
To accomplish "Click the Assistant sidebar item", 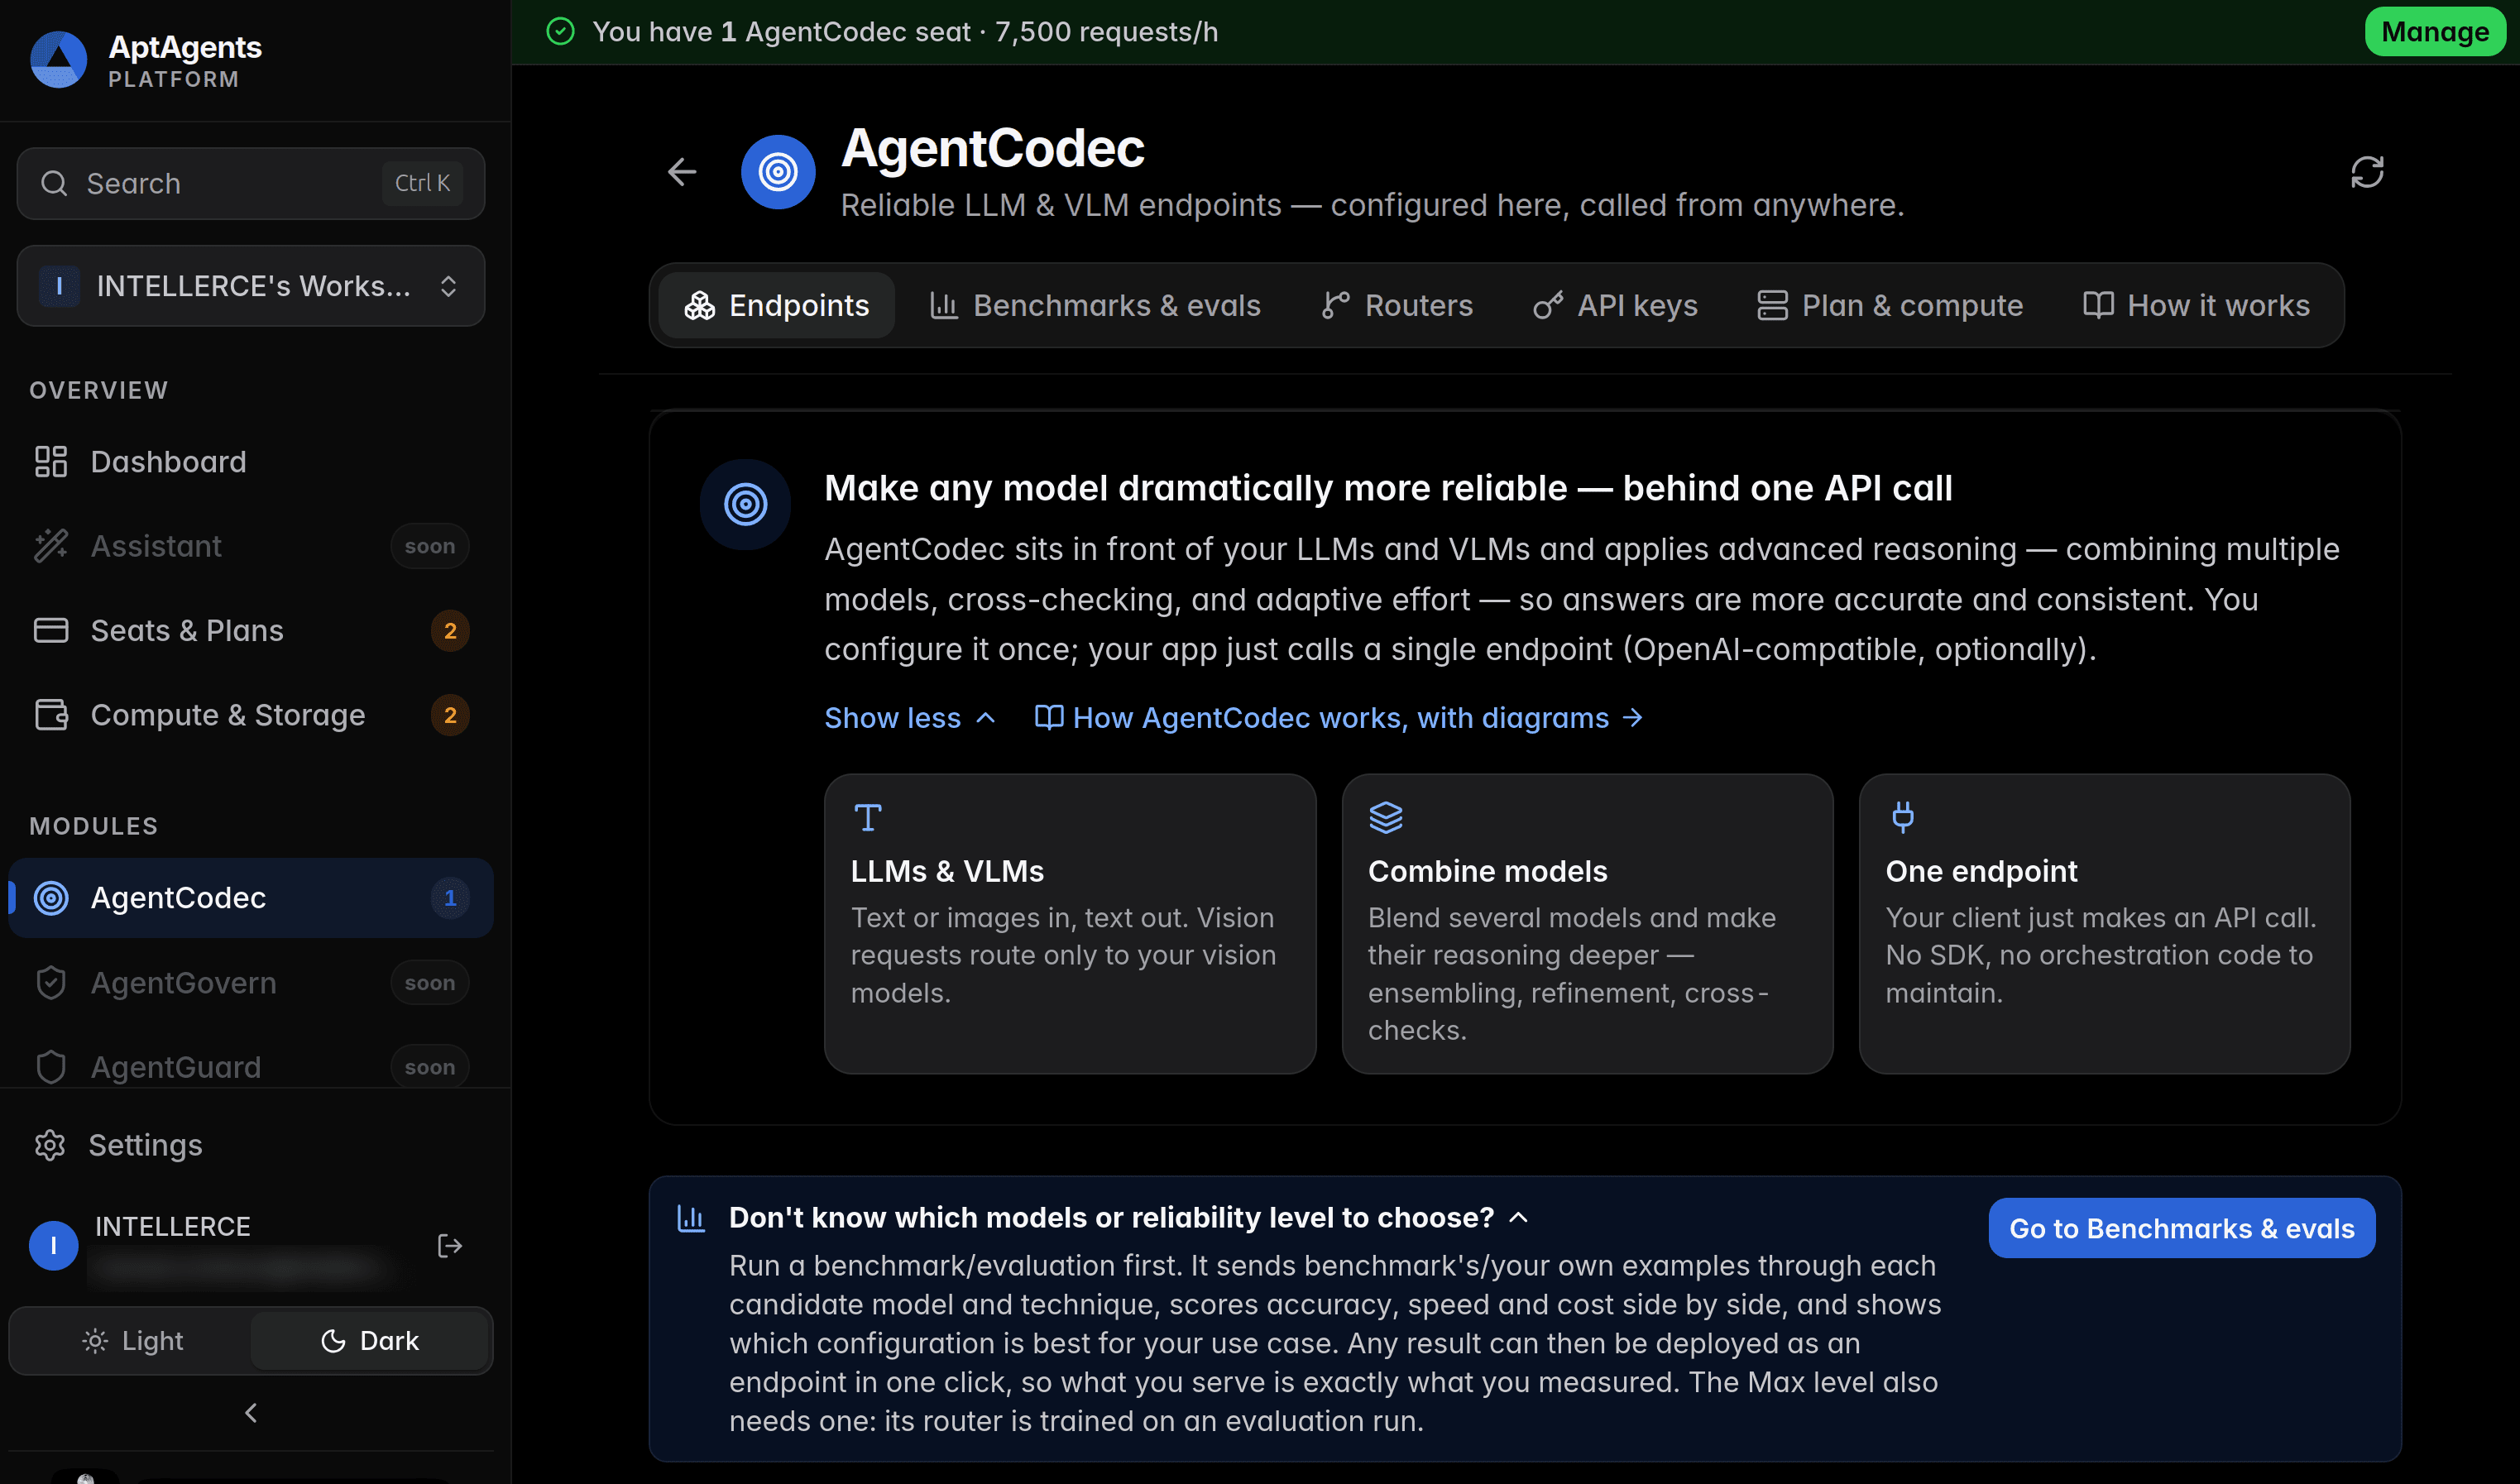I will click(250, 545).
